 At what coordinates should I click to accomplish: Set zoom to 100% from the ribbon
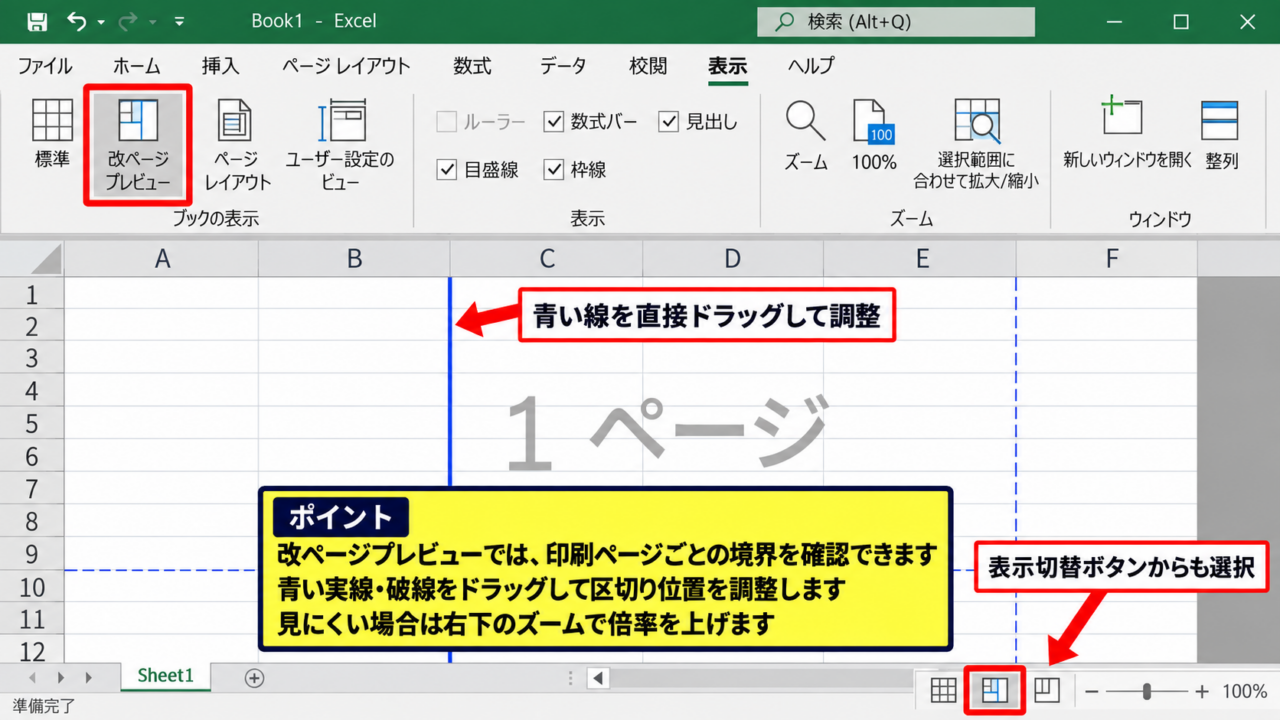(873, 135)
